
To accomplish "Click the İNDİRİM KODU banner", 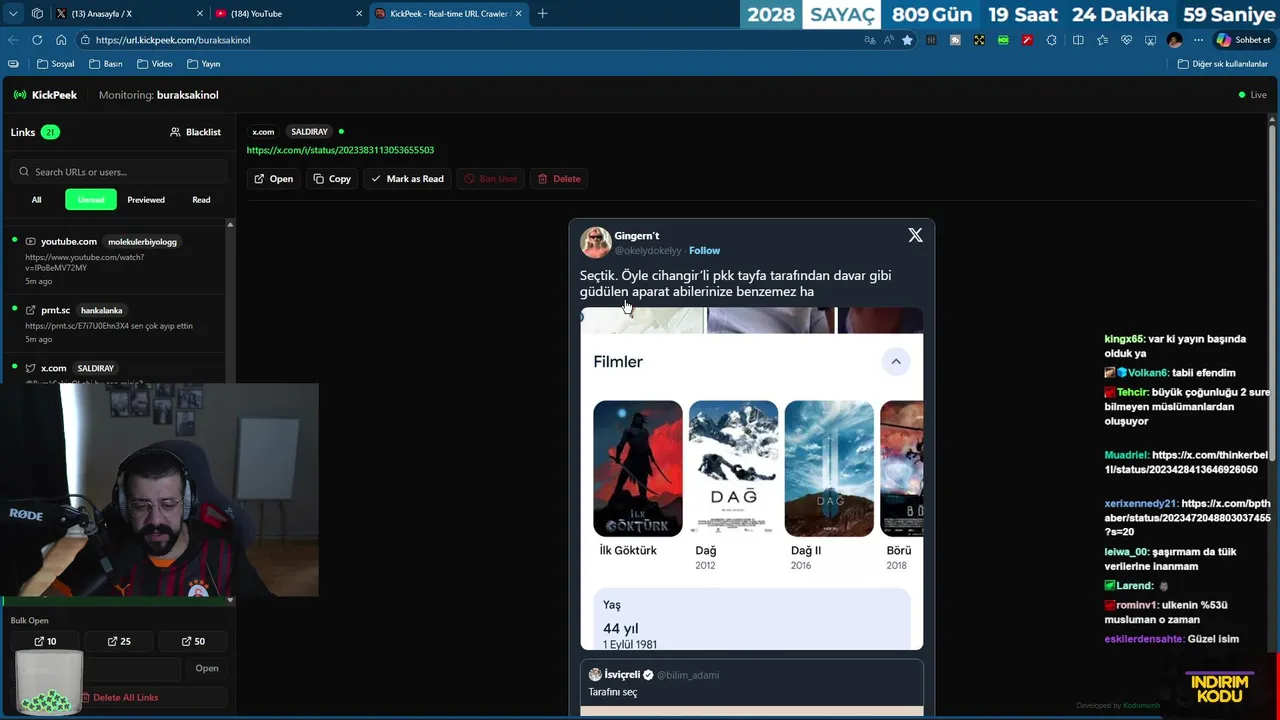I will point(1220,688).
